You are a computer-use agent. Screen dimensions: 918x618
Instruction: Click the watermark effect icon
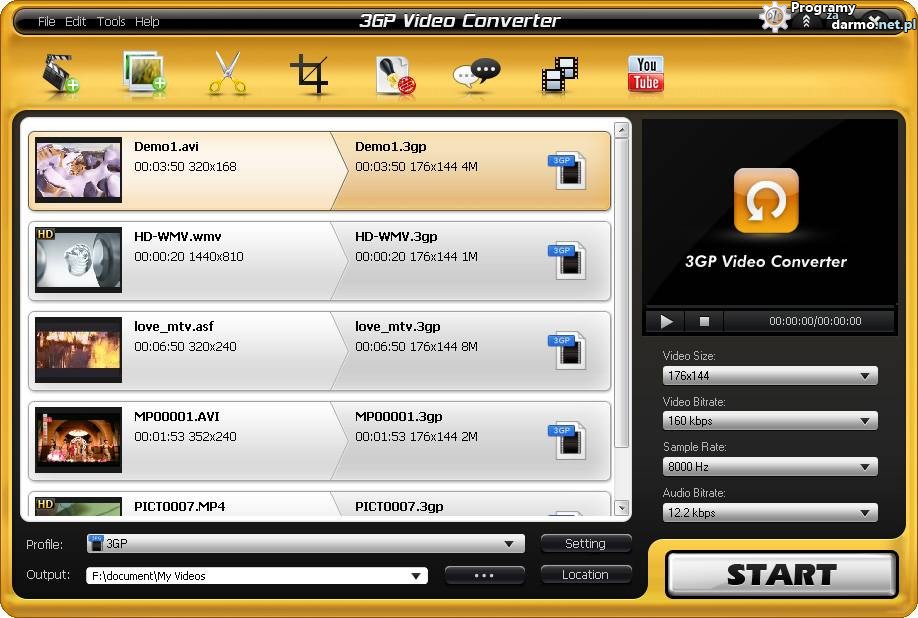coord(395,75)
